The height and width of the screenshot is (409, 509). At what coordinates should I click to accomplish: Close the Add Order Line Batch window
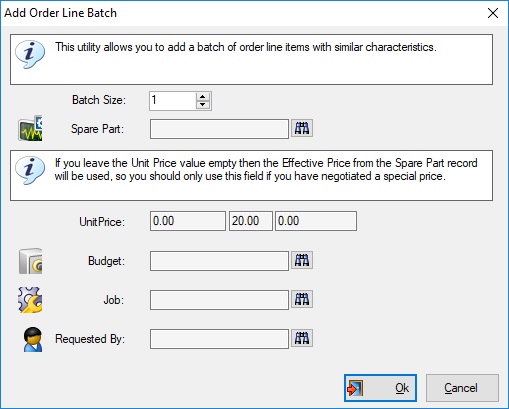click(x=493, y=13)
